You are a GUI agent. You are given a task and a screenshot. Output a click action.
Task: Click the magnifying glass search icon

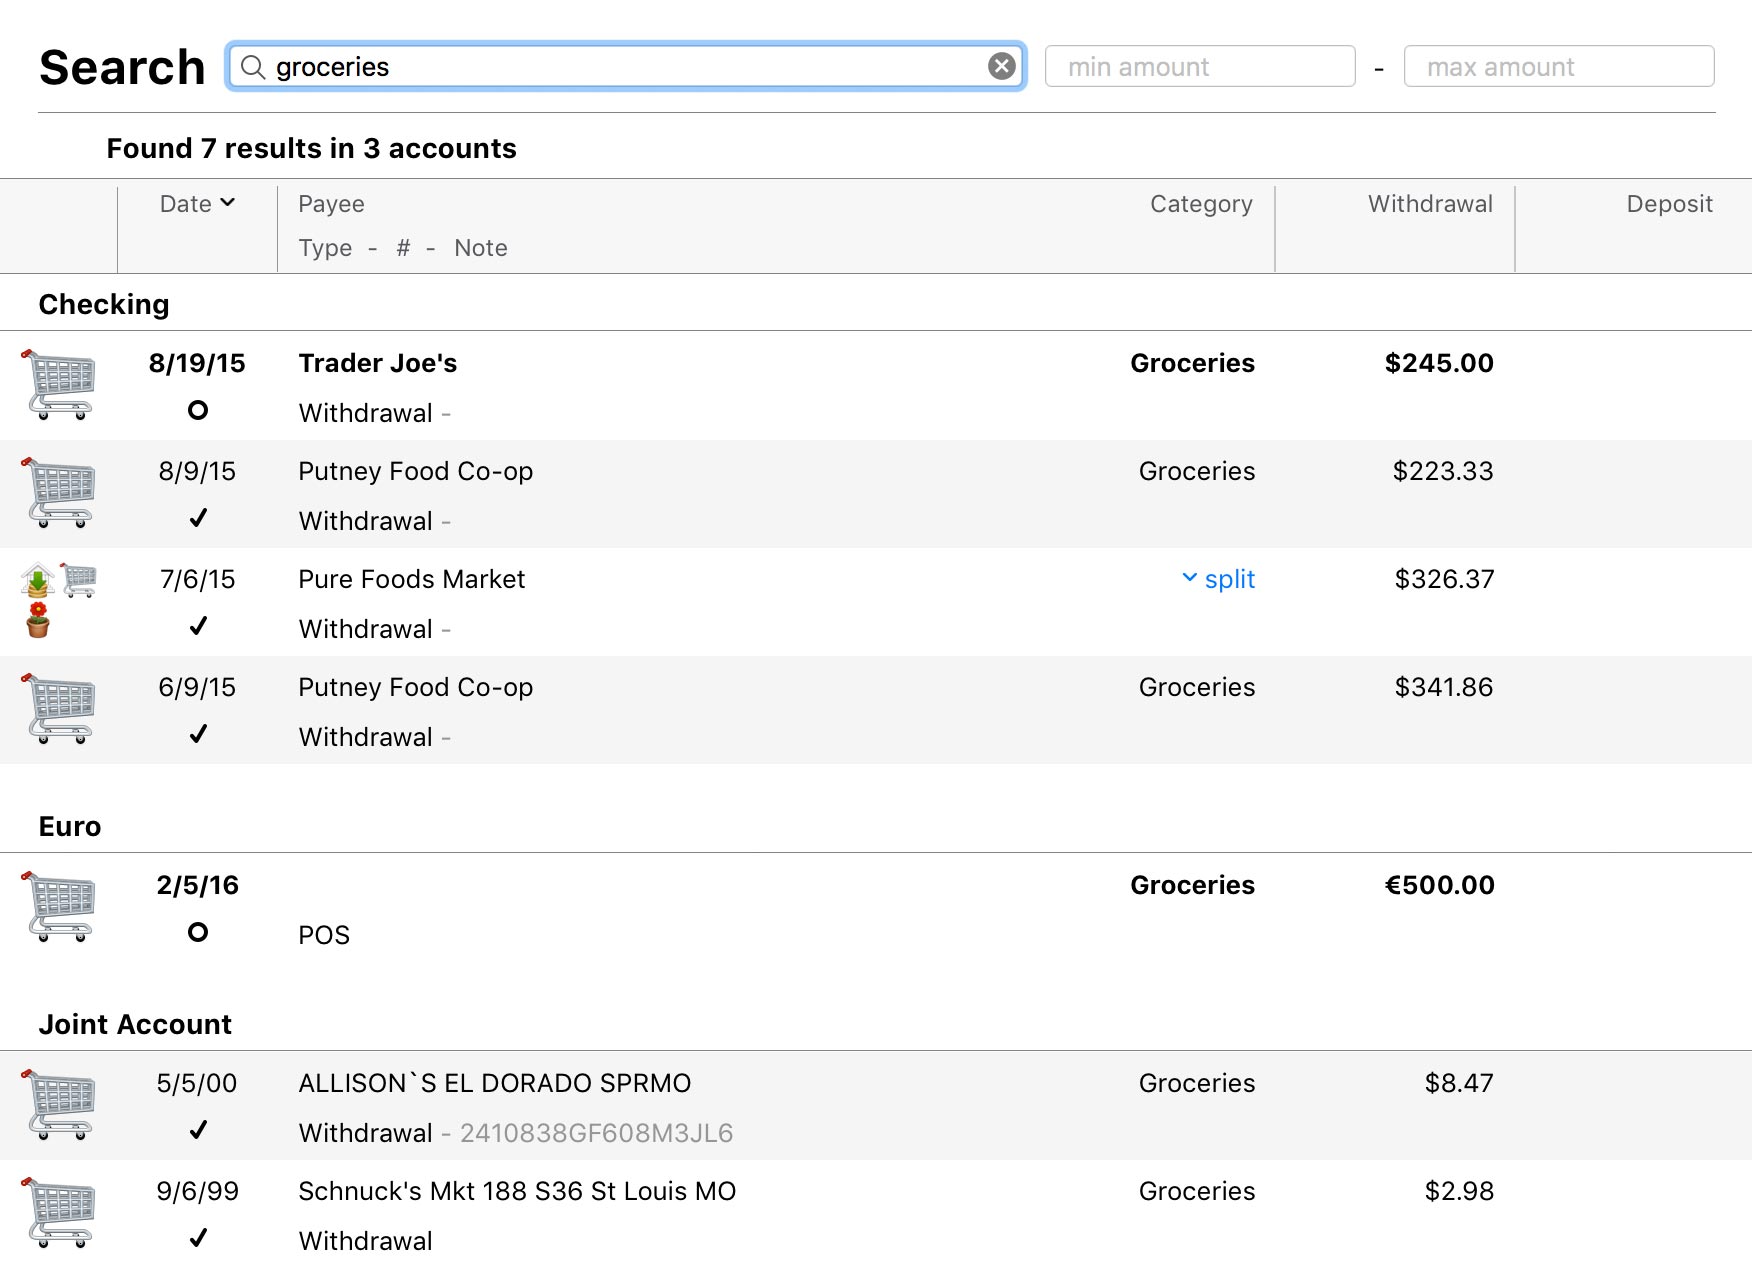(x=253, y=67)
